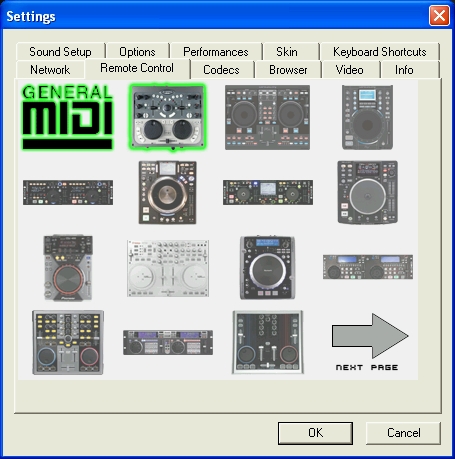This screenshot has width=455, height=459.
Task: Pick the rack-mount dual CD player with blue displays
Action: click(x=368, y=267)
